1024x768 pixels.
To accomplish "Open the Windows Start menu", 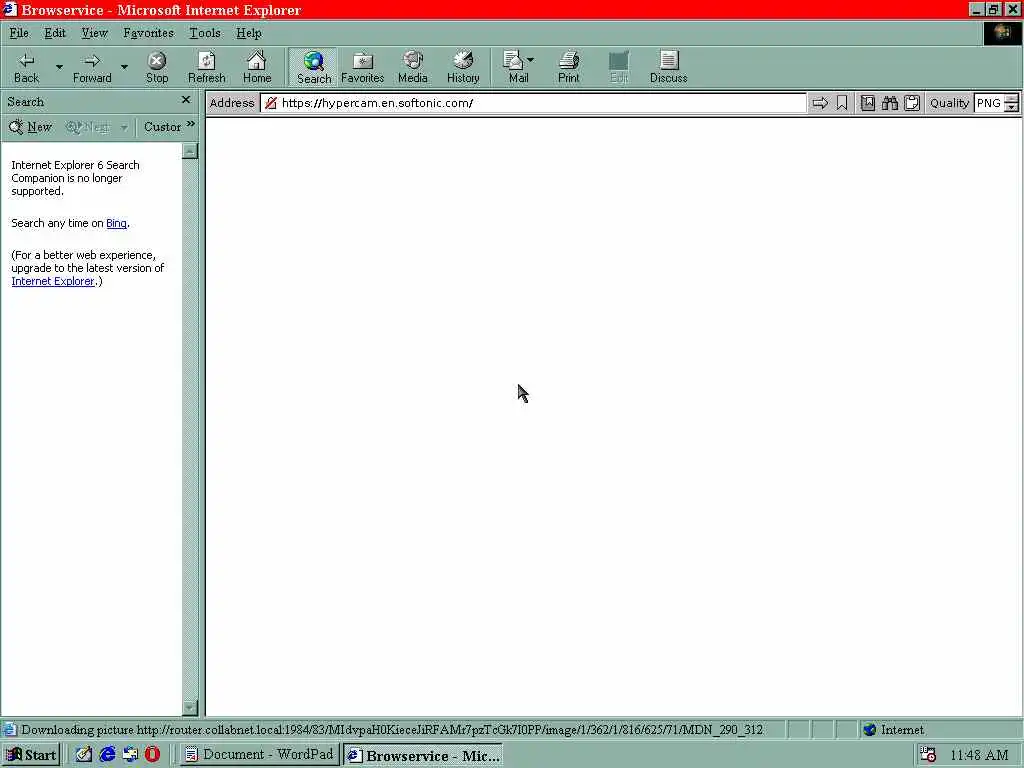I will coord(31,755).
